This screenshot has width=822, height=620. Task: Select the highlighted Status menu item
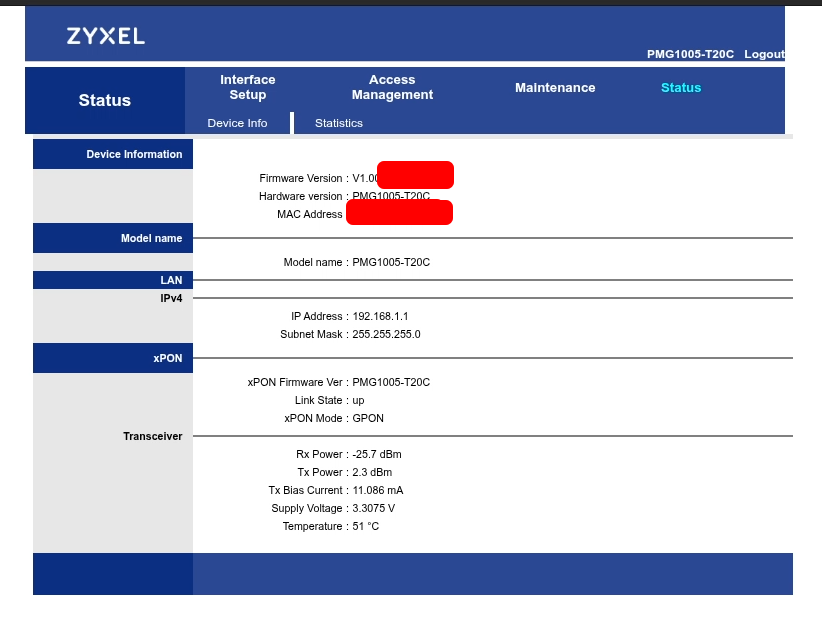[x=680, y=88]
